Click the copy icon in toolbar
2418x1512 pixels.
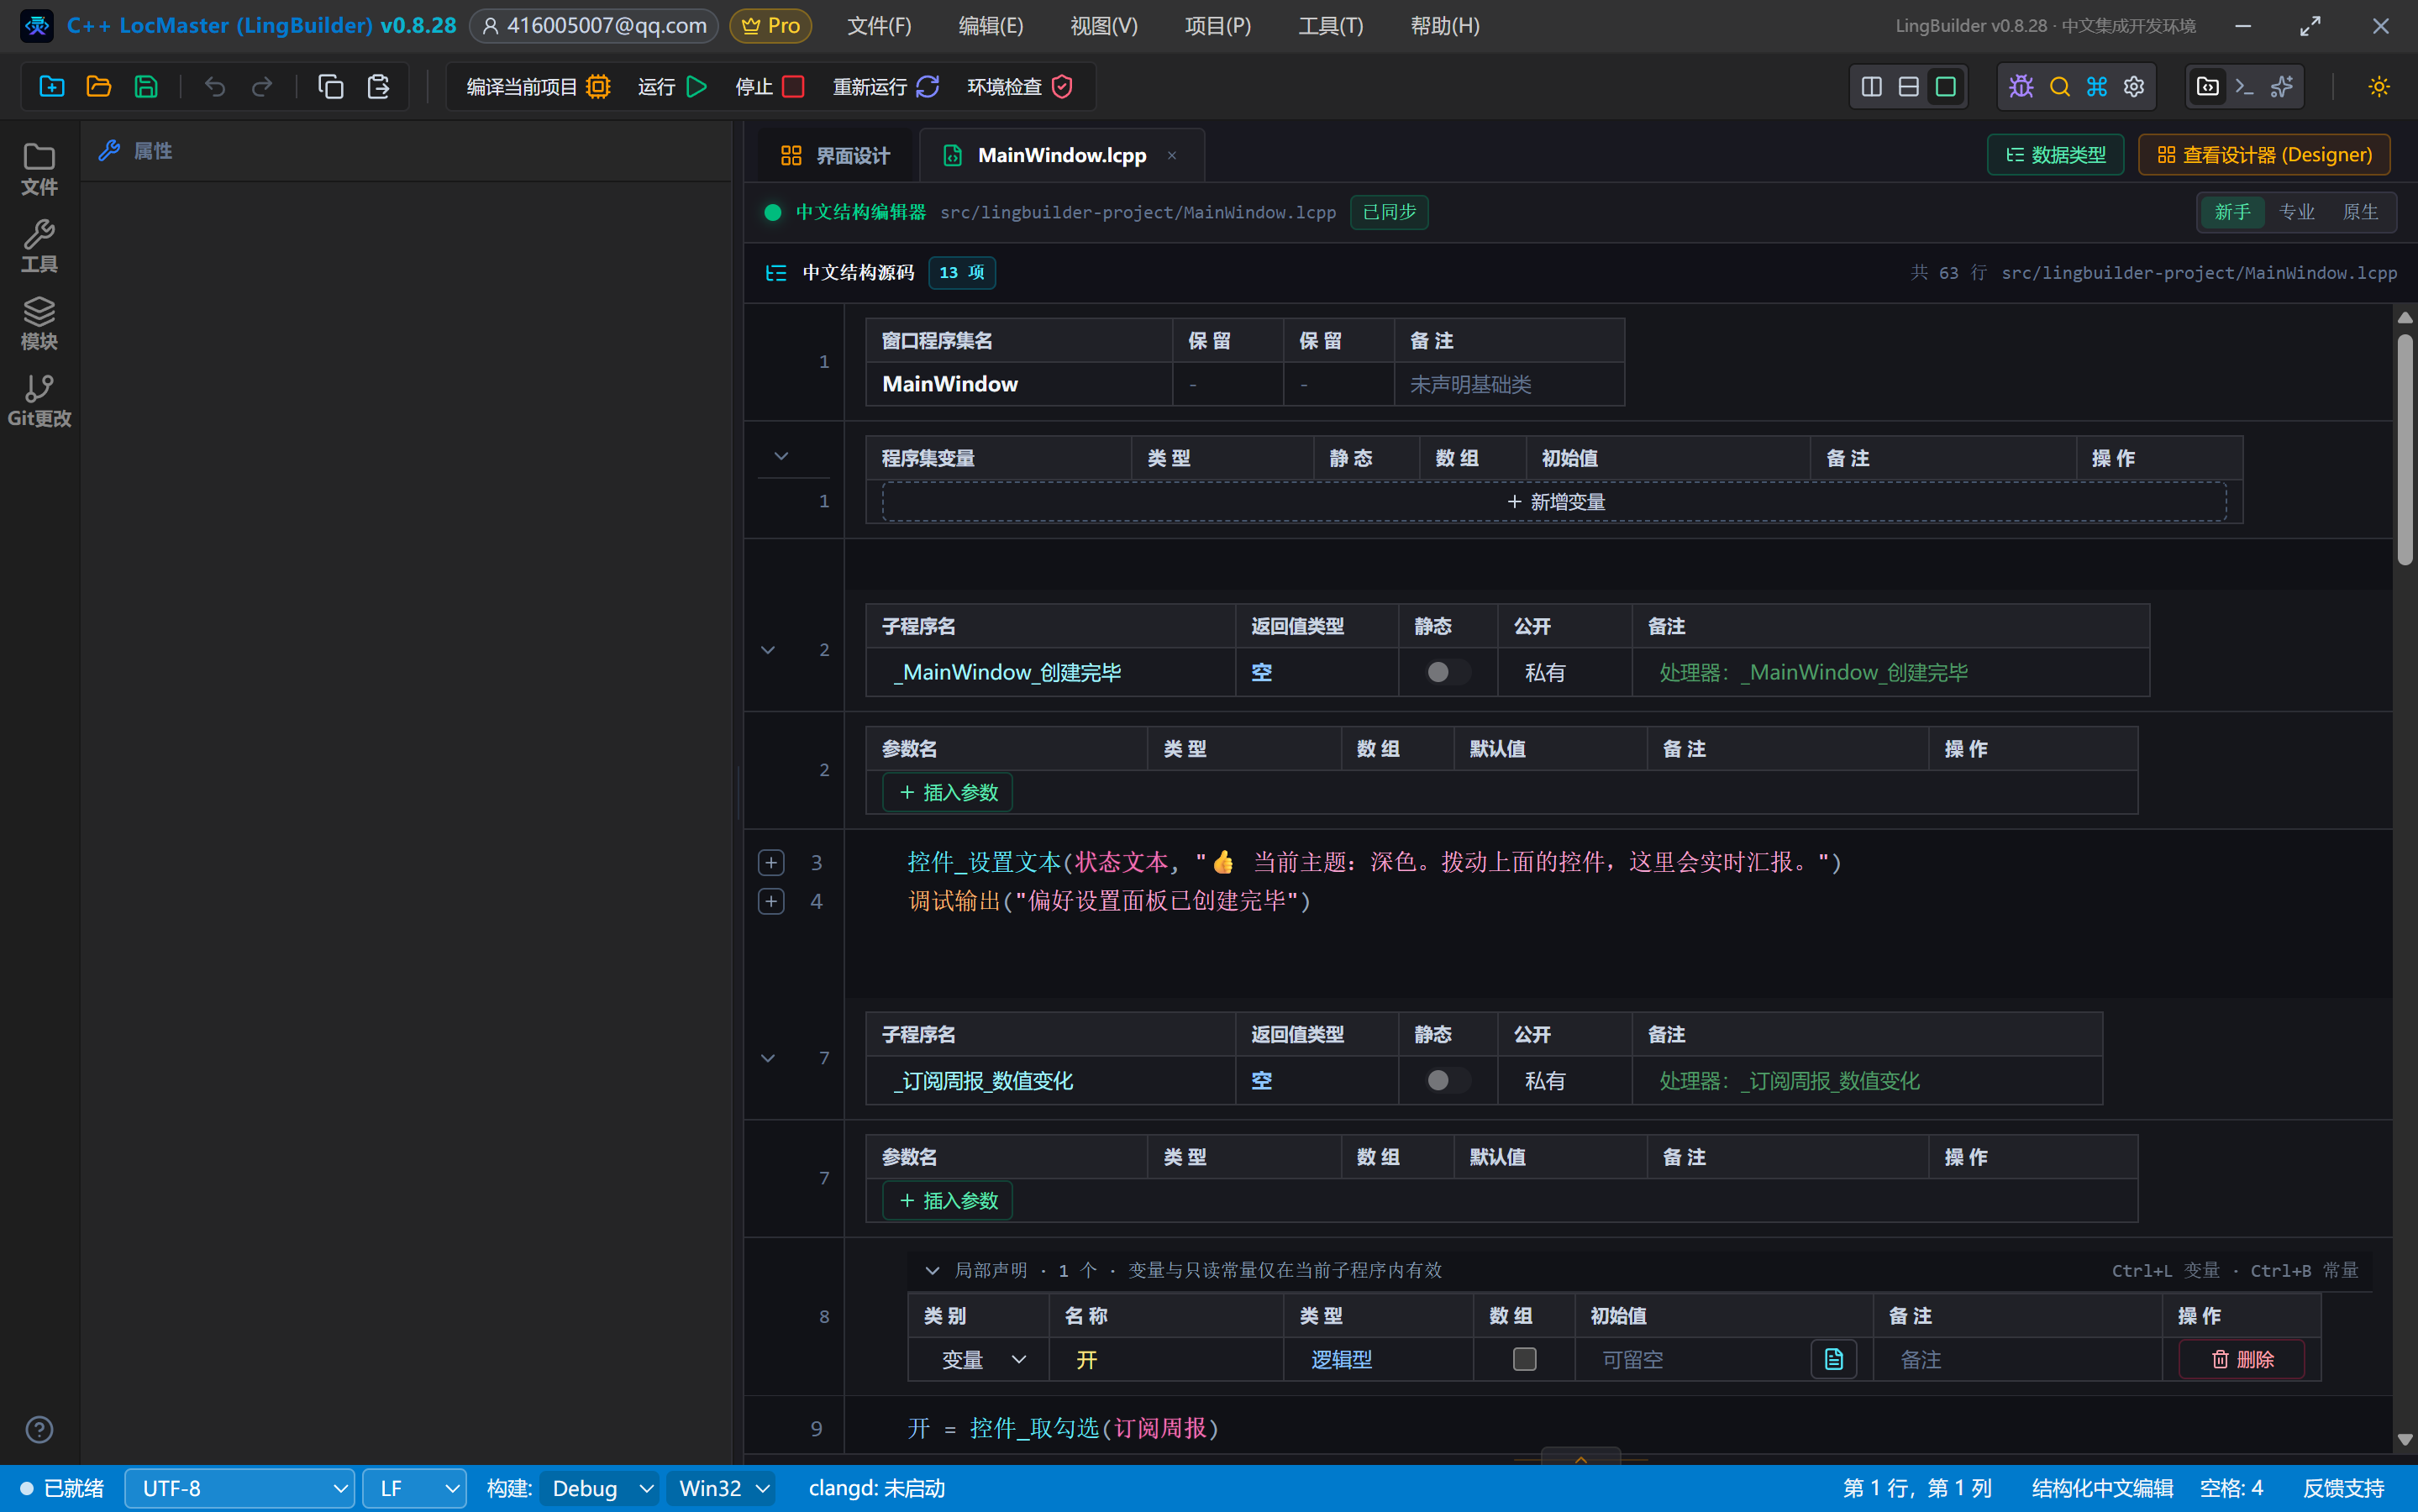tap(330, 87)
